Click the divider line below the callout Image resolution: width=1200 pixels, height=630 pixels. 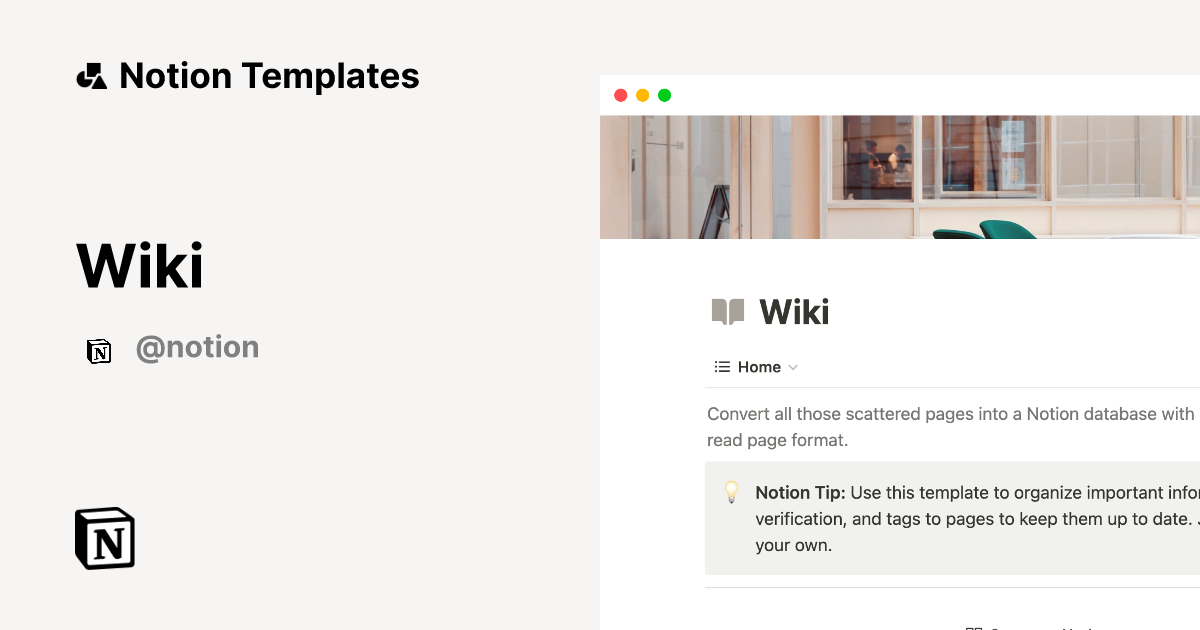point(950,588)
